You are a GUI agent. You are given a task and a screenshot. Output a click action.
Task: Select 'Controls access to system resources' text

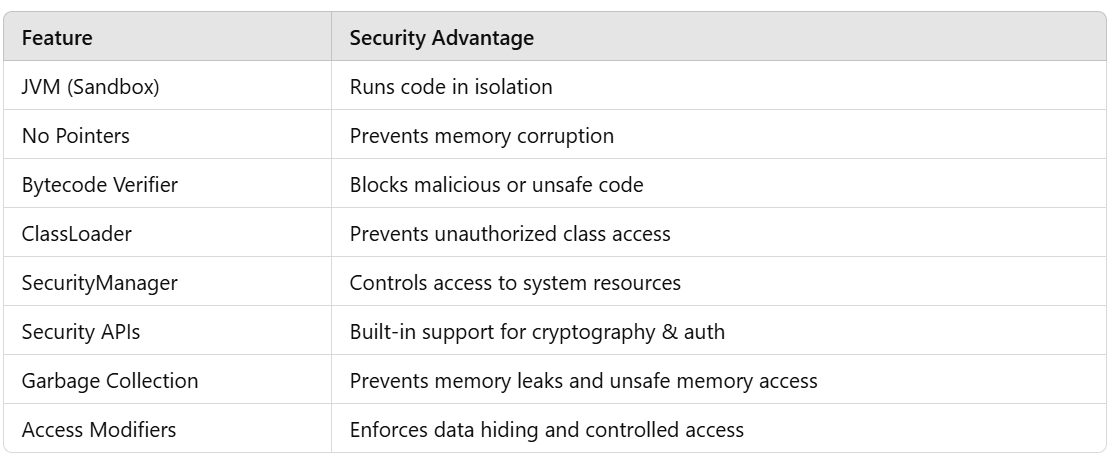(515, 282)
